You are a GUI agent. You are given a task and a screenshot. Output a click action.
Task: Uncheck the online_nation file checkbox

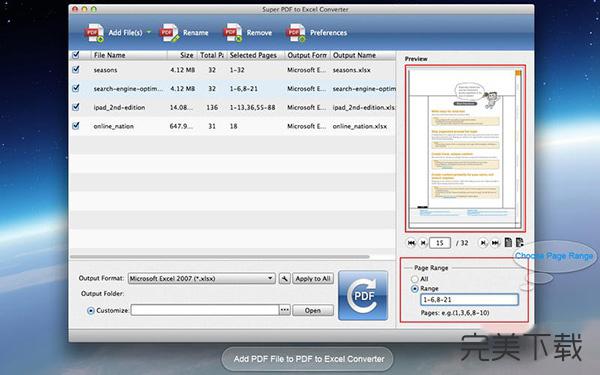(x=76, y=126)
